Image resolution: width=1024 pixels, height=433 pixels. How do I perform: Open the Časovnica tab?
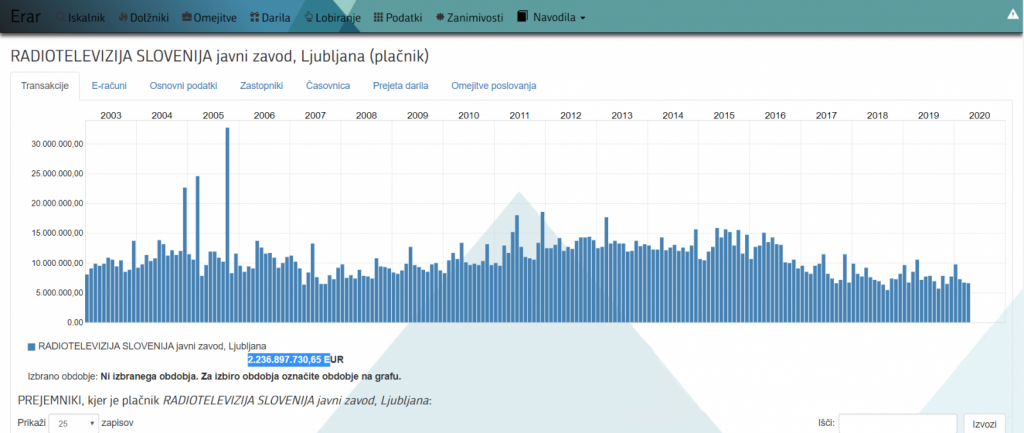point(328,86)
